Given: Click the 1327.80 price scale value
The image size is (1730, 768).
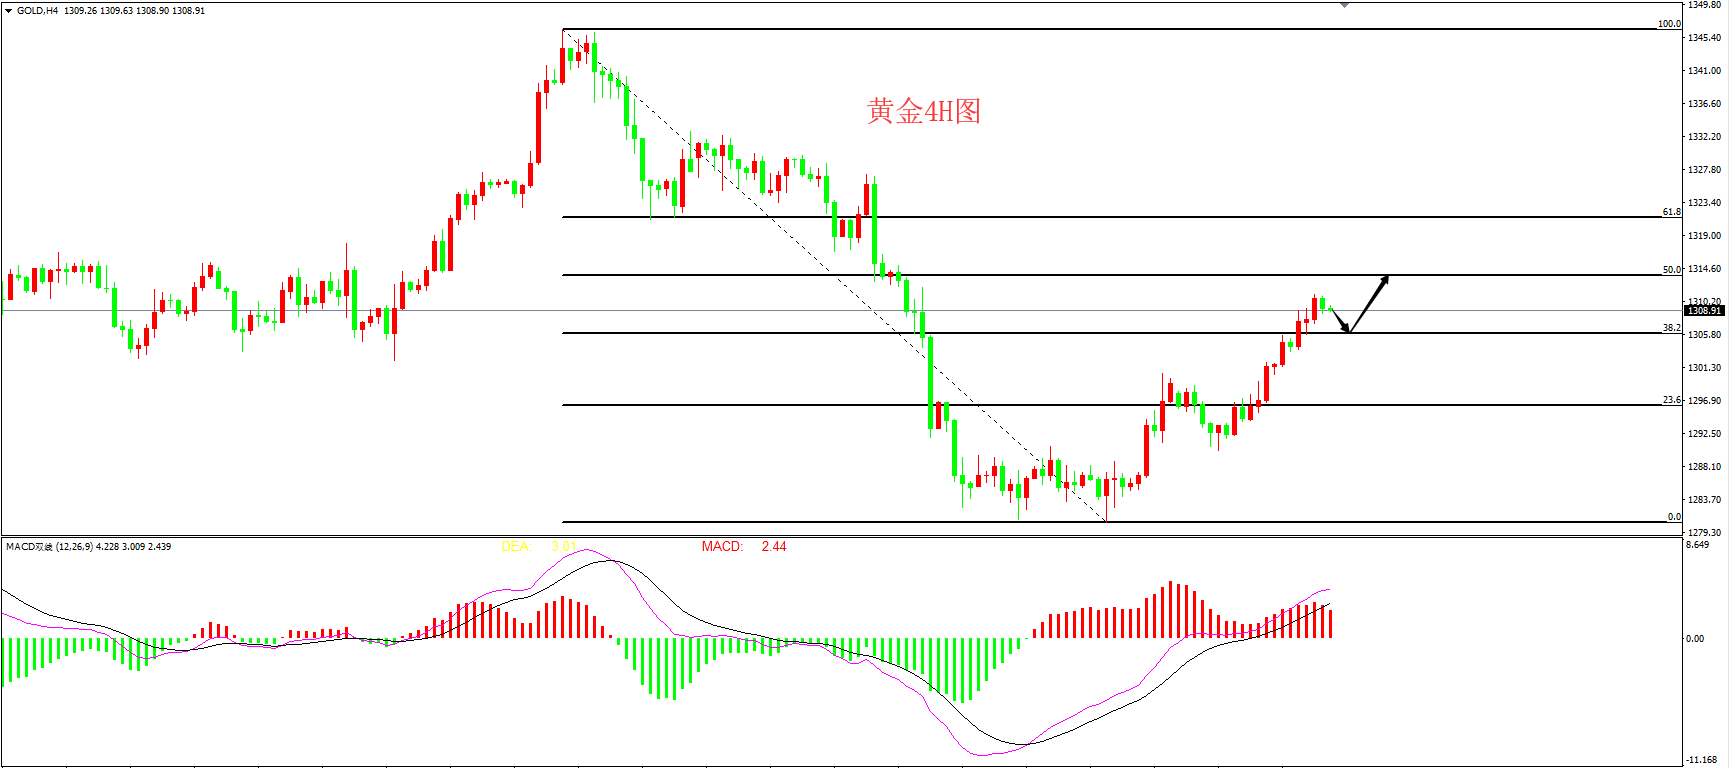Looking at the screenshot, I should [x=1705, y=170].
